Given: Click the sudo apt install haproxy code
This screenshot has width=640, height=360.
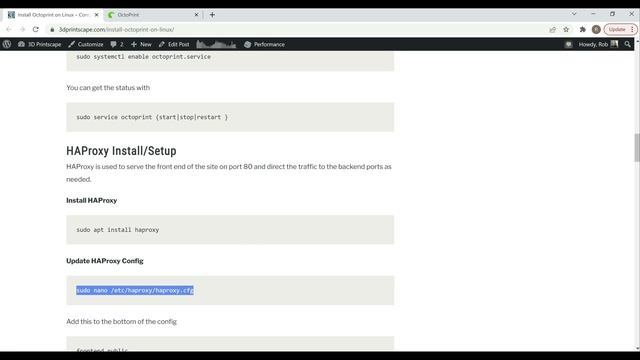Looking at the screenshot, I should (x=118, y=230).
